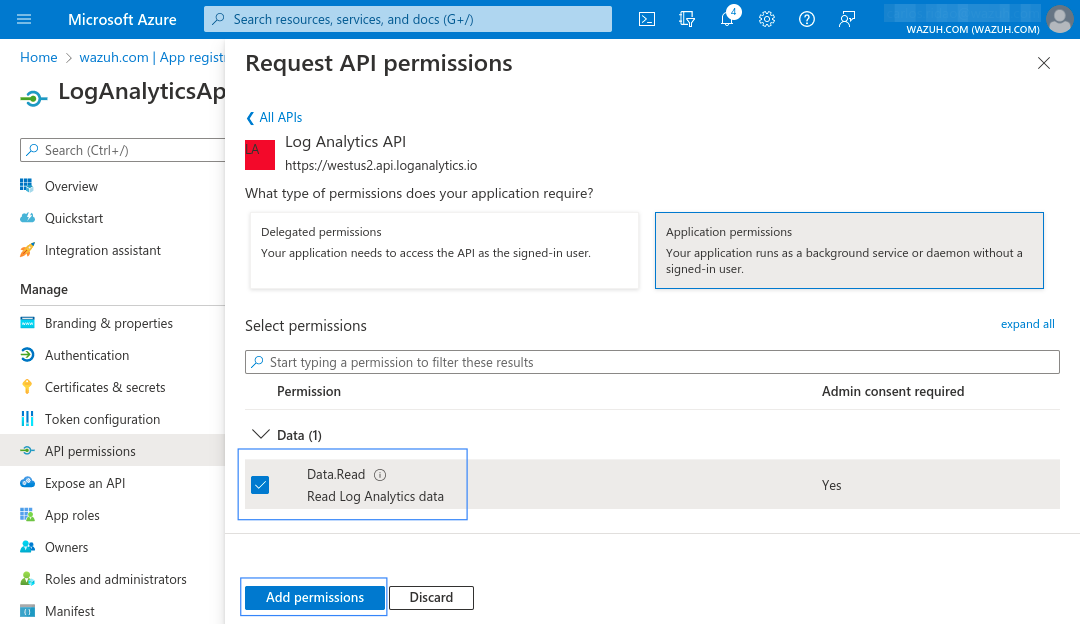Click the Expose an API cloud icon
The height and width of the screenshot is (624, 1080).
pos(27,483)
